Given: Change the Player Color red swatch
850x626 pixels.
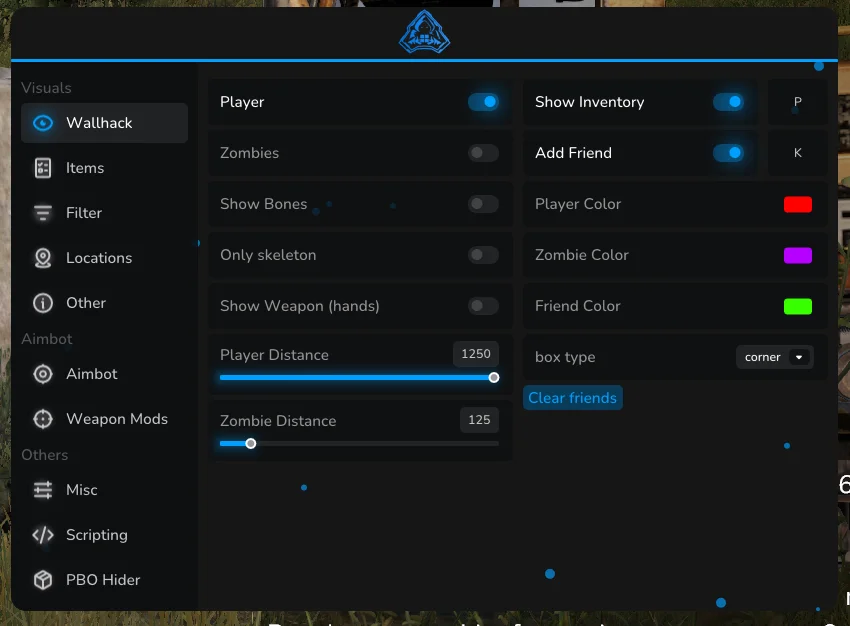Looking at the screenshot, I should [x=797, y=203].
